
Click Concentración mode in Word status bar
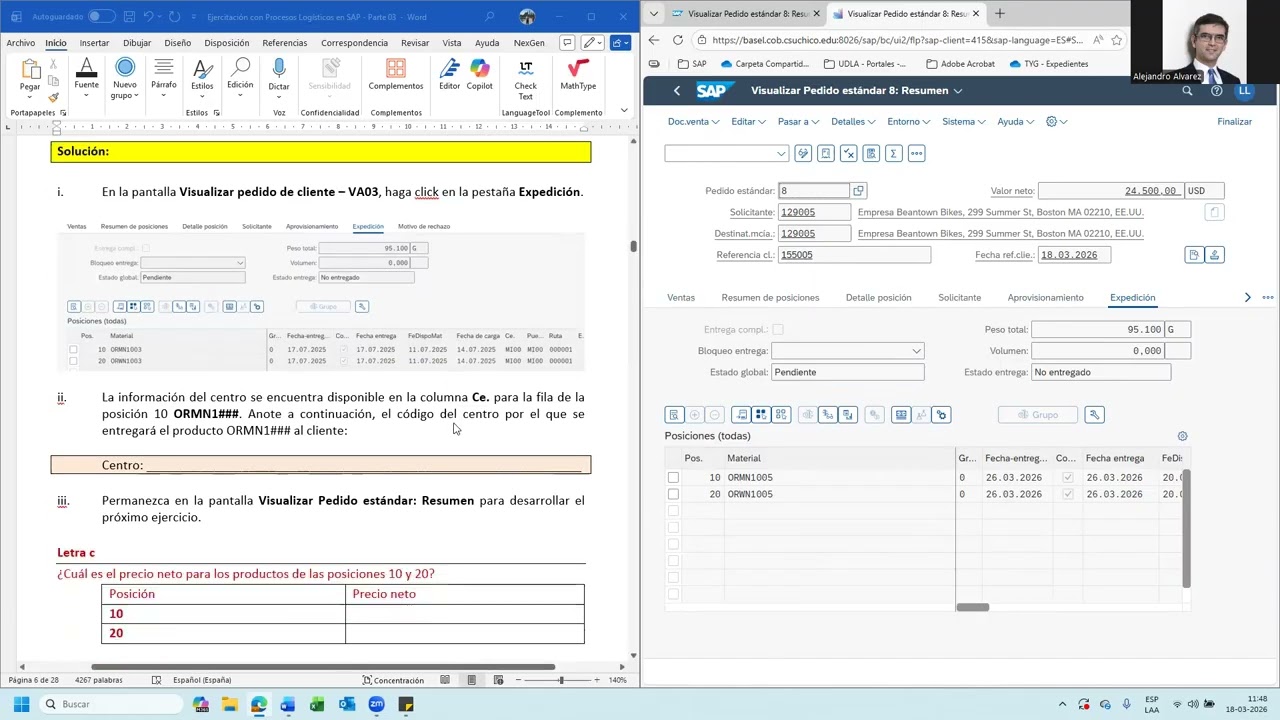coord(393,680)
